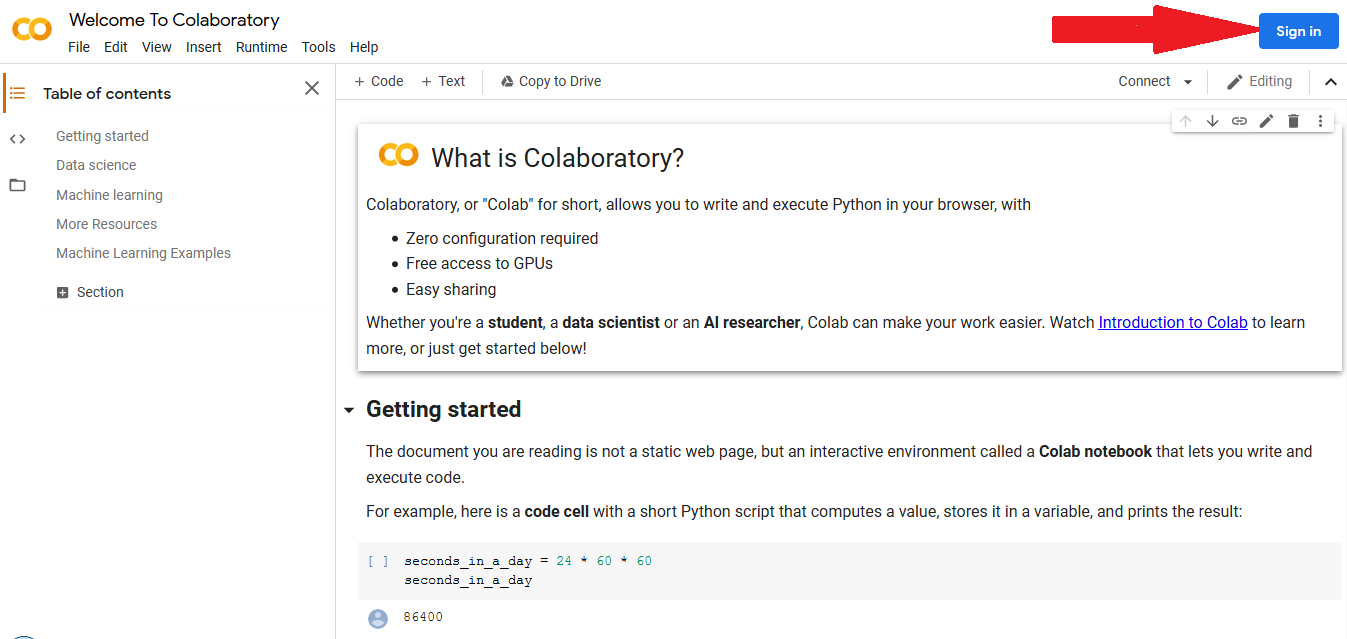This screenshot has height=639, width=1347.
Task: Edit cell with pencil icon
Action: coord(1266,121)
